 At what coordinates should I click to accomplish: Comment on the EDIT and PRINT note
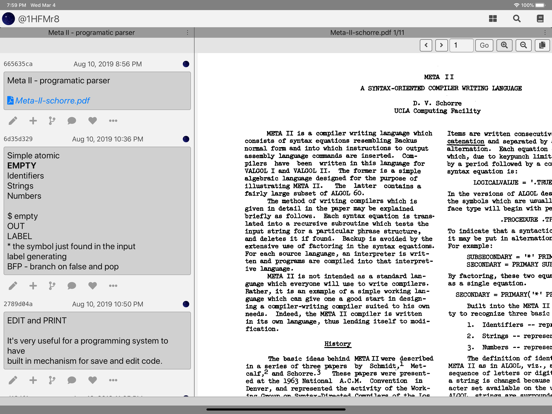point(72,380)
